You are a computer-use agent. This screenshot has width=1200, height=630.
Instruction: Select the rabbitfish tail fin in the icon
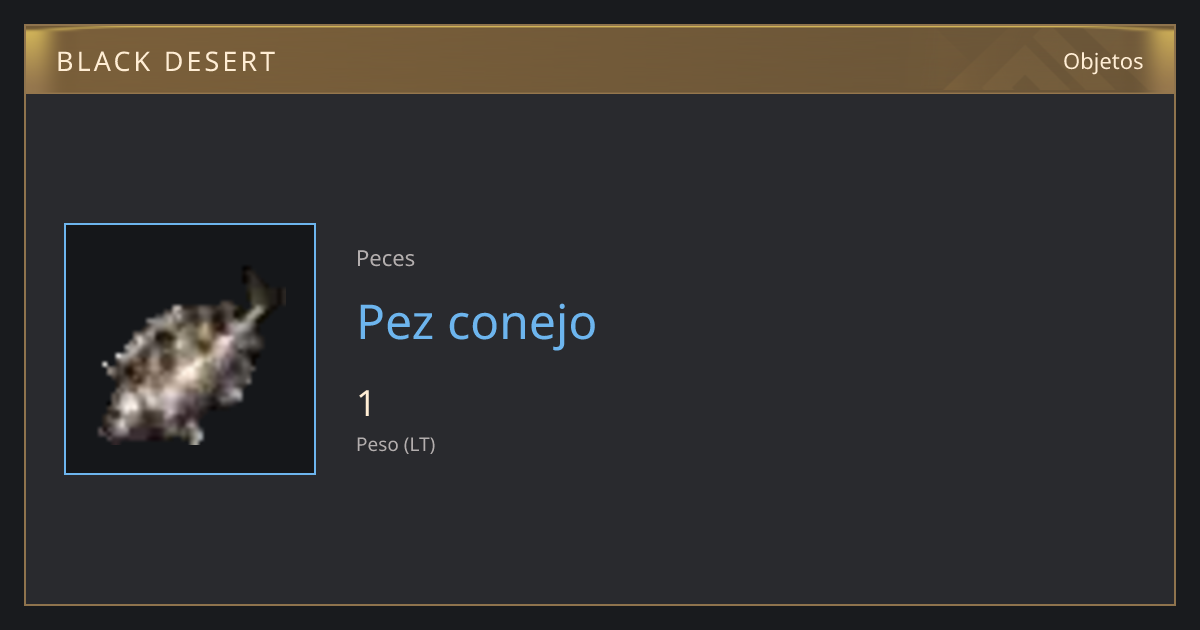[x=262, y=291]
